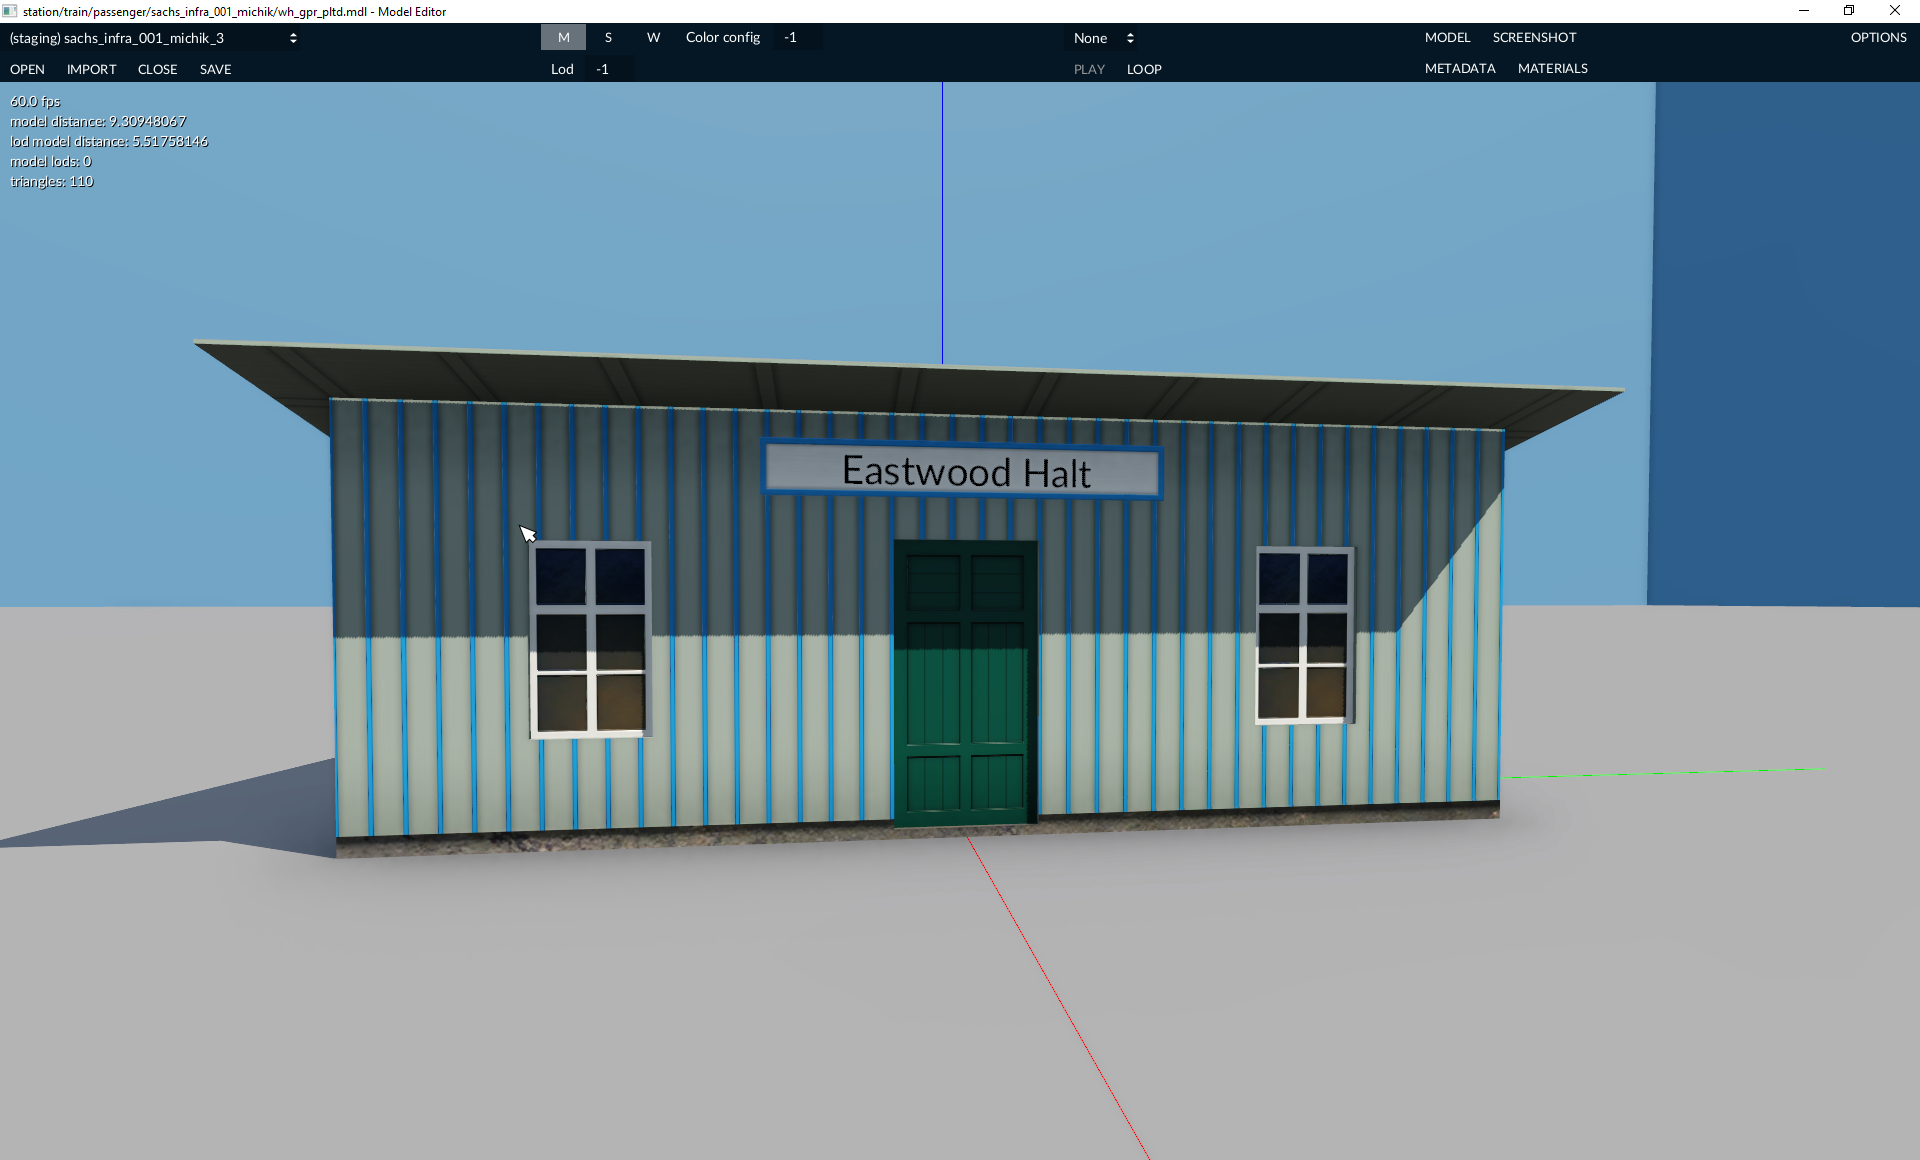1920x1160 pixels.
Task: Click the Eastwood Halt station sign
Action: [962, 470]
